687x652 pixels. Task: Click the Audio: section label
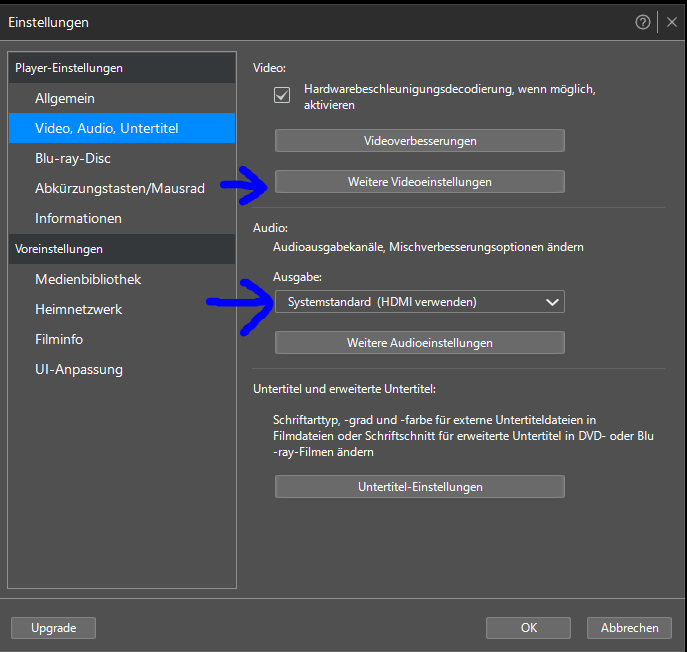[270, 228]
